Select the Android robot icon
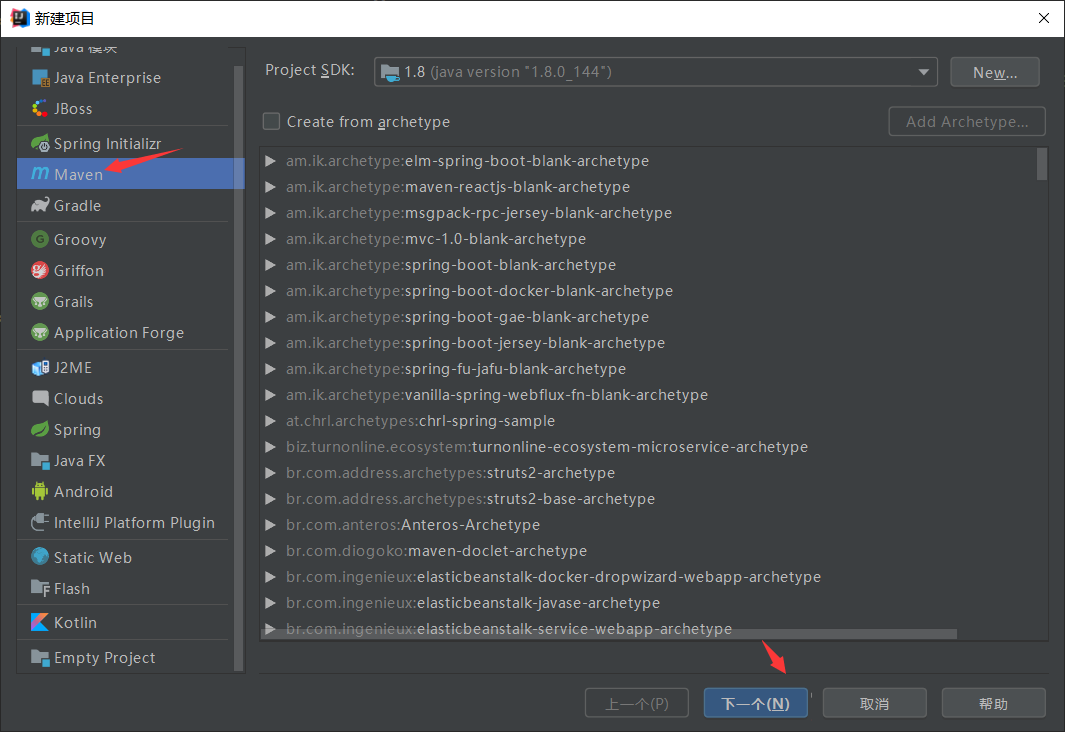 (x=40, y=492)
